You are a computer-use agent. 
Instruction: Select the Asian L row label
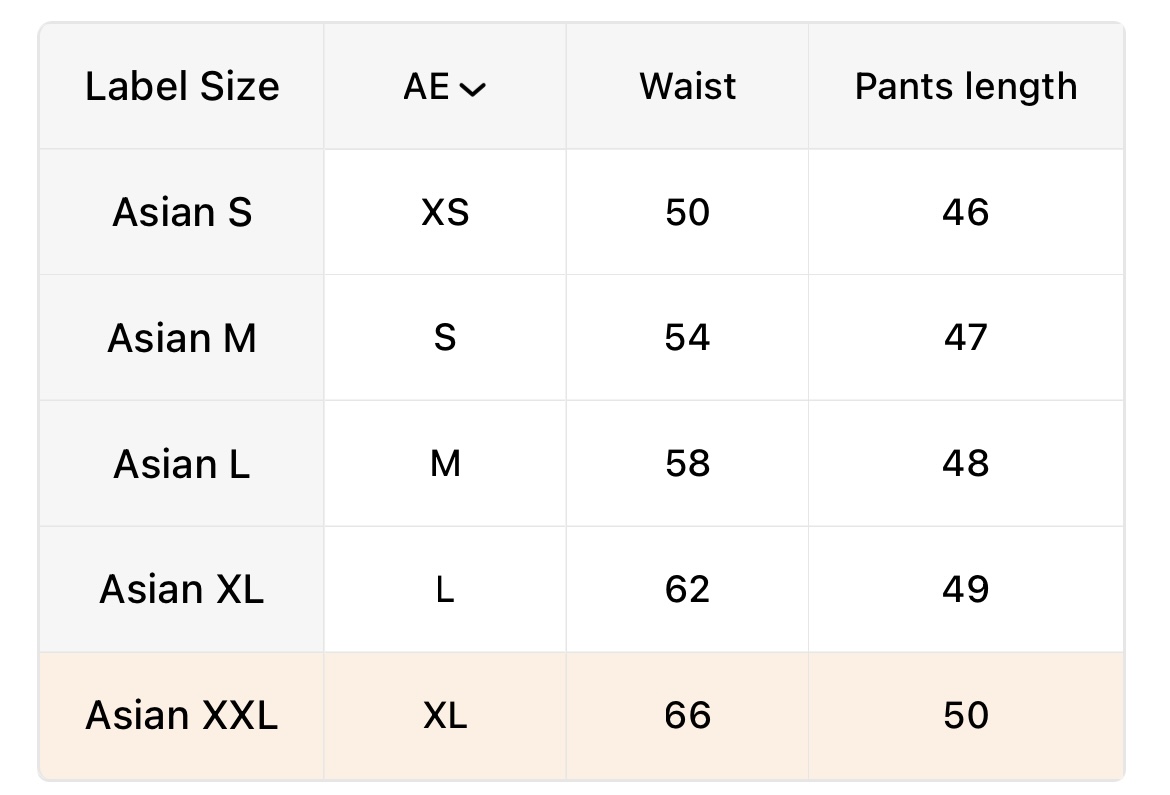[182, 464]
